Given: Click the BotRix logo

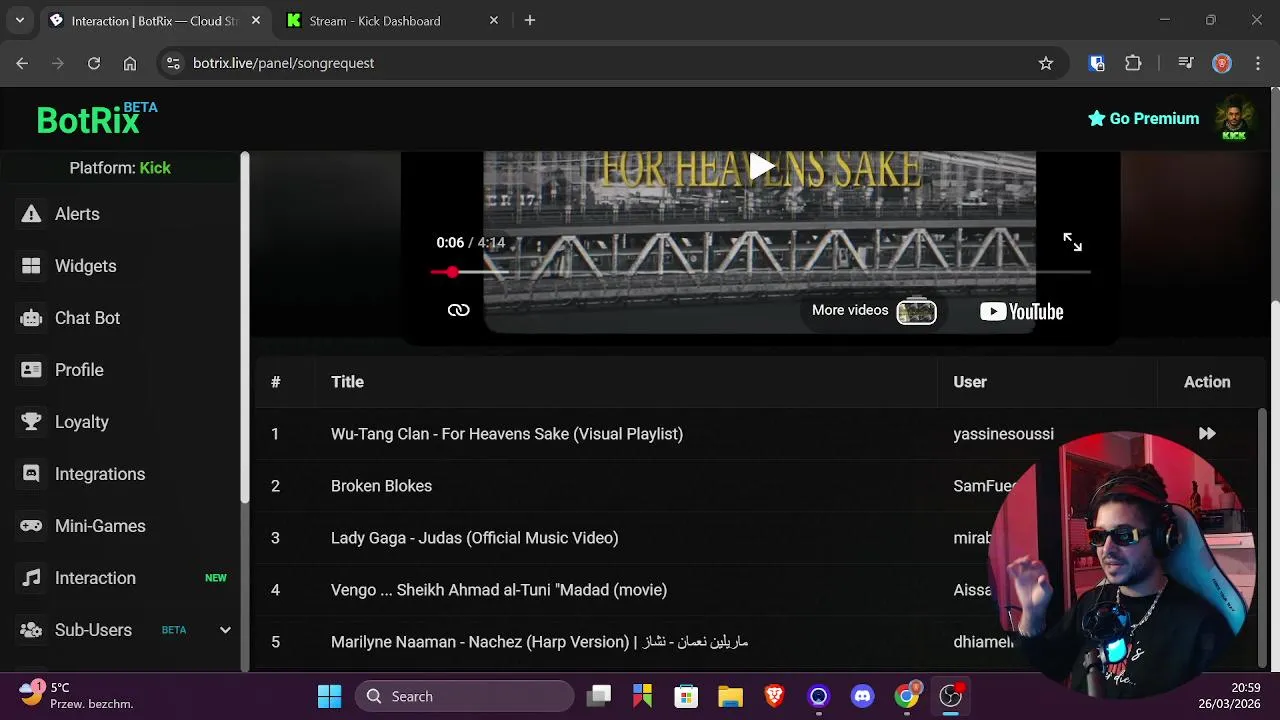Looking at the screenshot, I should point(97,119).
